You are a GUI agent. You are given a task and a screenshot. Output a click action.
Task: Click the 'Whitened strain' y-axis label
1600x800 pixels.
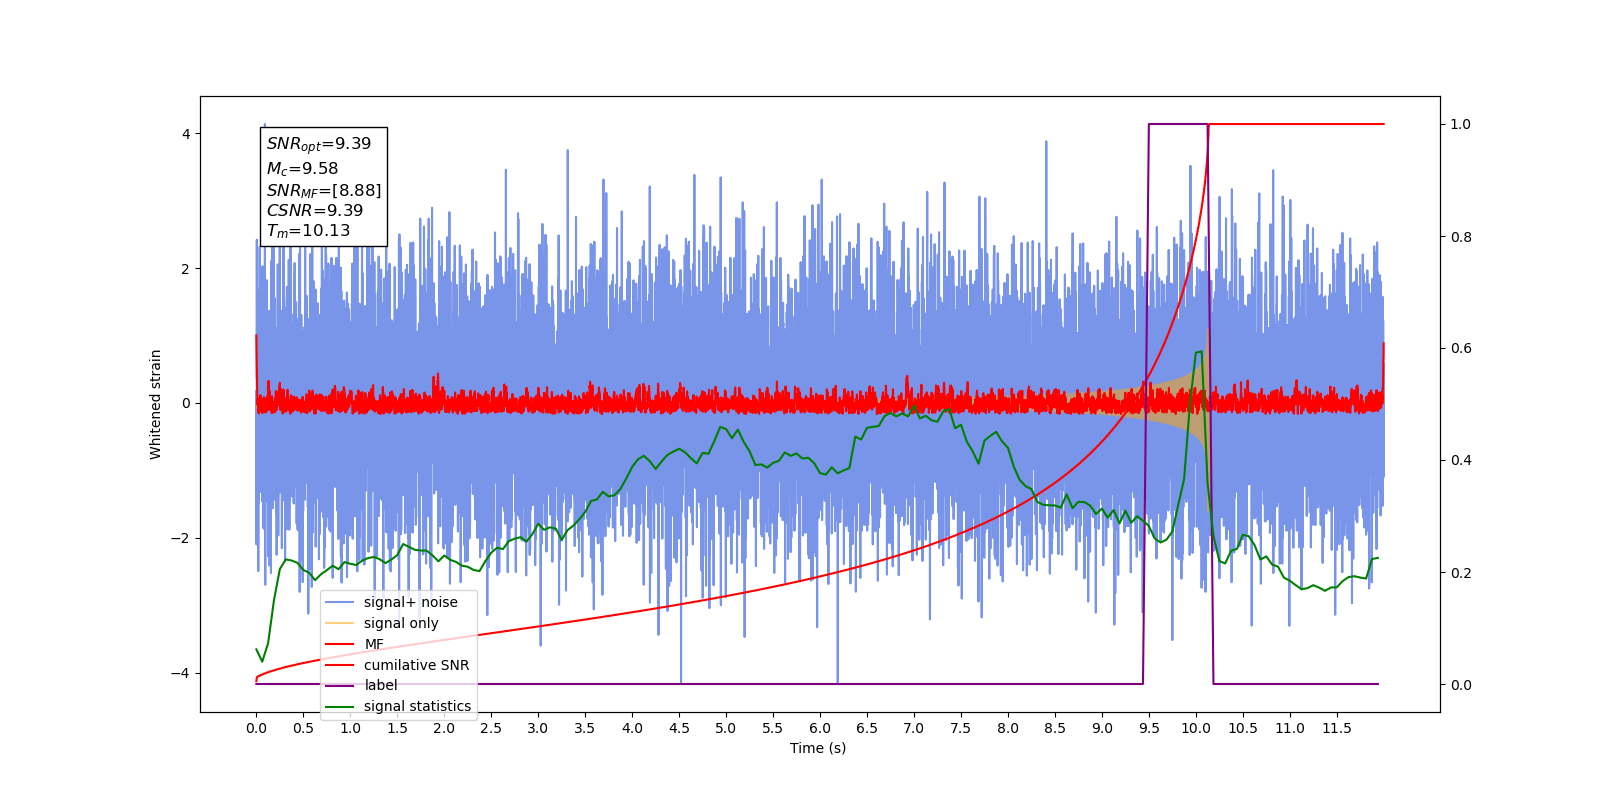(155, 404)
